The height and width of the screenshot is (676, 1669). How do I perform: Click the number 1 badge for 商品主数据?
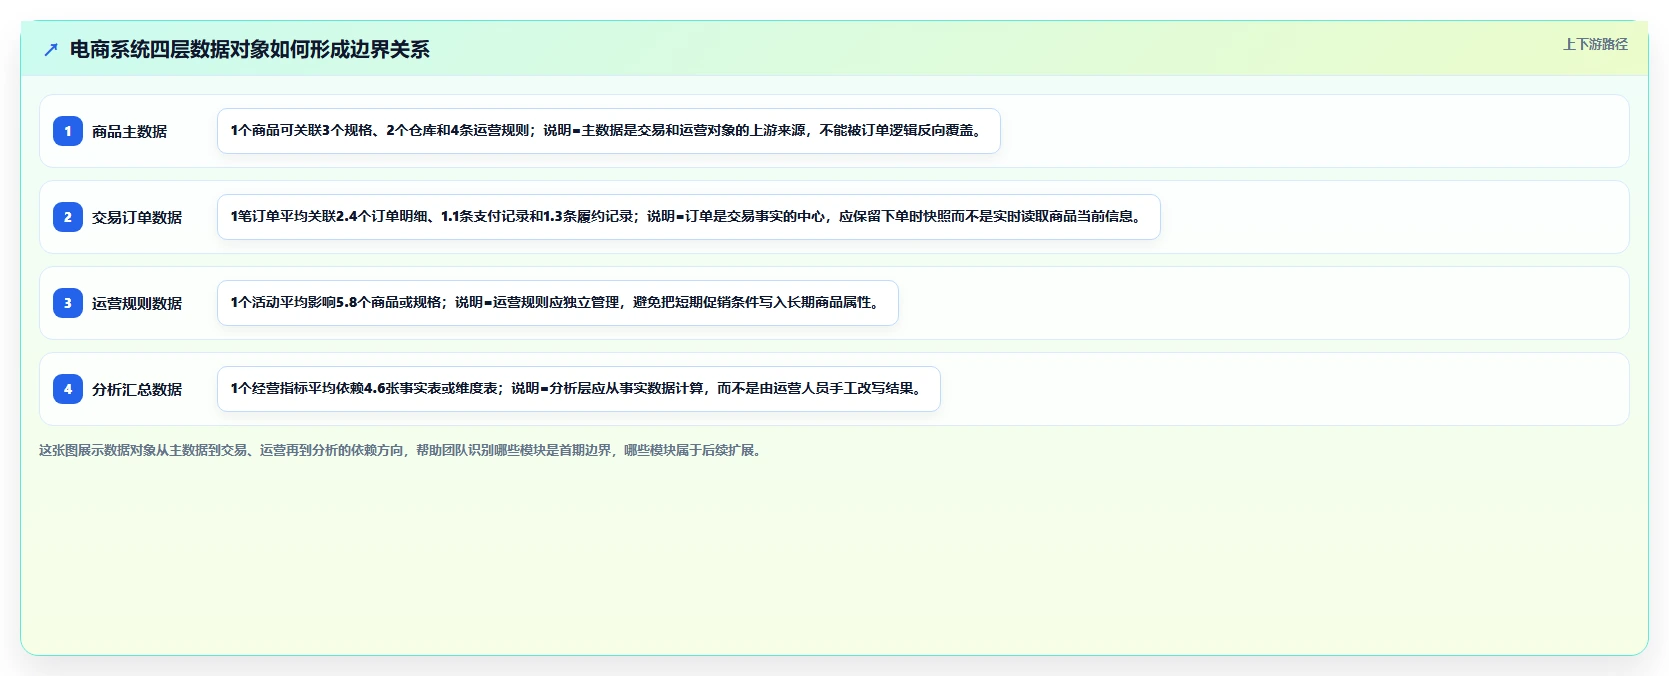coord(68,131)
